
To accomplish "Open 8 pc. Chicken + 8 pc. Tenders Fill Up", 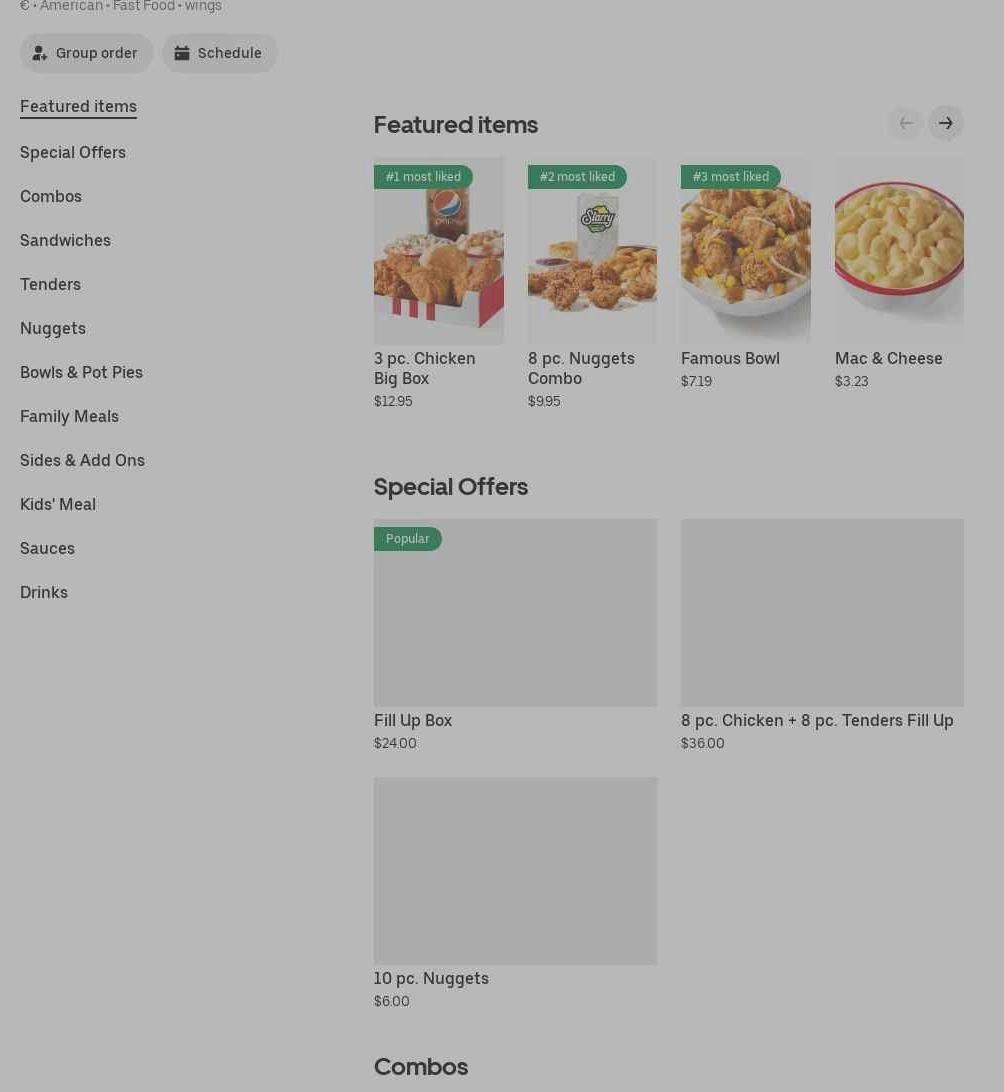I will pyautogui.click(x=817, y=720).
